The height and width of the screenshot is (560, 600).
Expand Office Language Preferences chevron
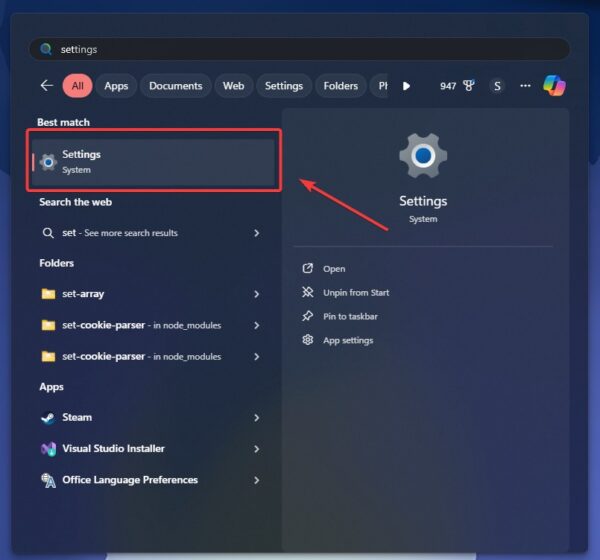257,480
